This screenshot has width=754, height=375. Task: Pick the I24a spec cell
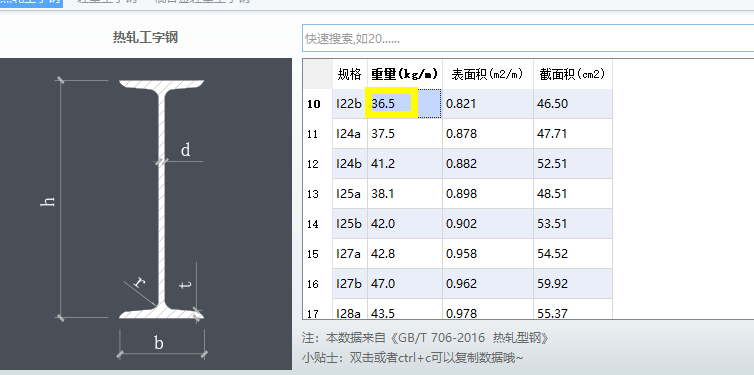[x=350, y=134]
